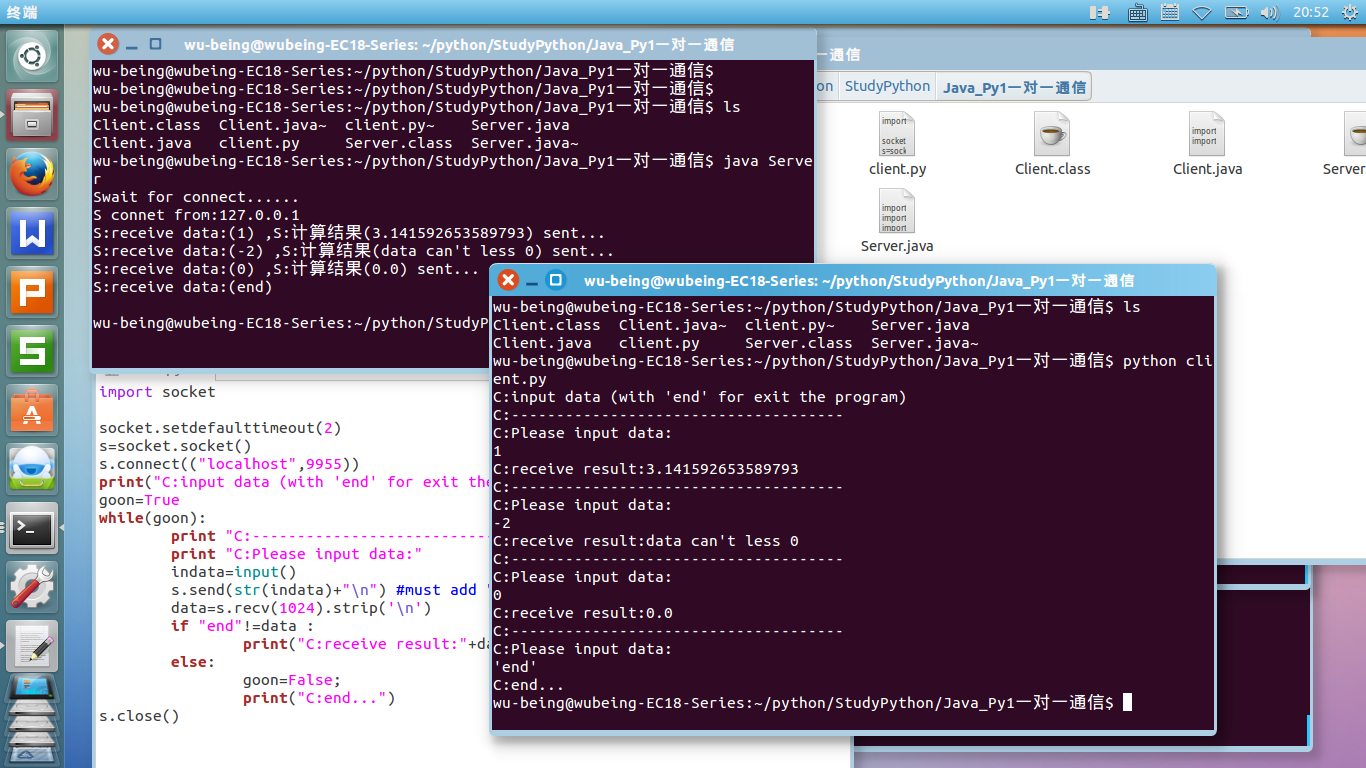
Task: Click the 终端 label in the top panel
Action: 22,12
